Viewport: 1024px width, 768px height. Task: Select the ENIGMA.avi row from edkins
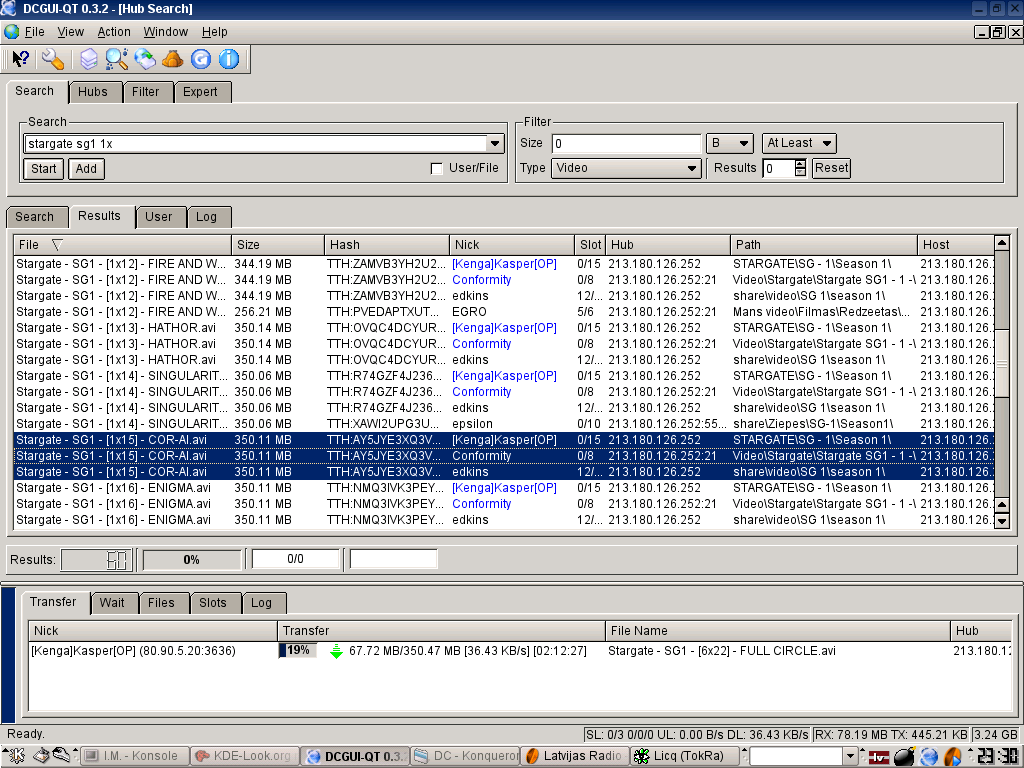click(x=504, y=520)
